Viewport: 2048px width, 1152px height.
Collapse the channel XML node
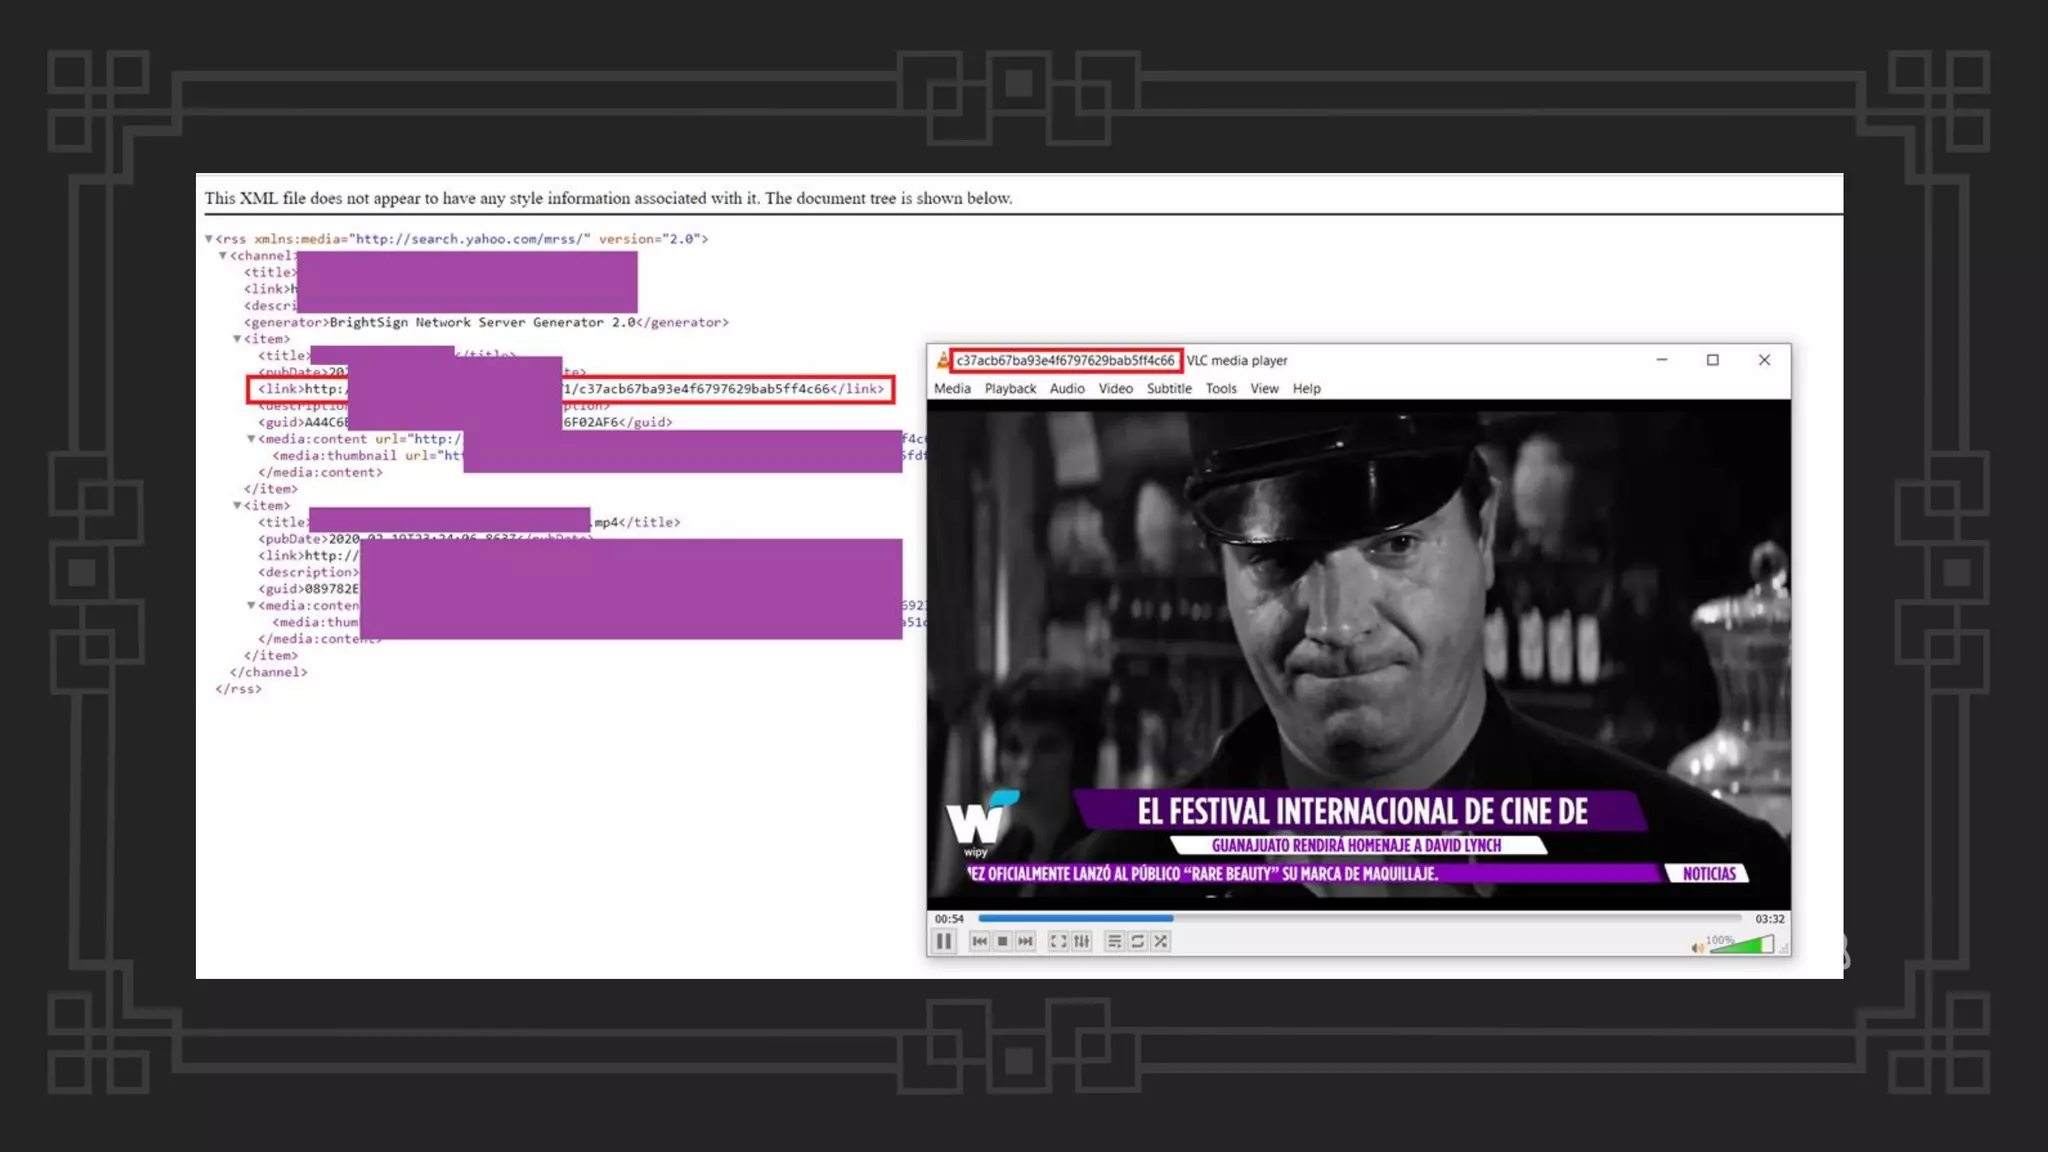(x=223, y=256)
